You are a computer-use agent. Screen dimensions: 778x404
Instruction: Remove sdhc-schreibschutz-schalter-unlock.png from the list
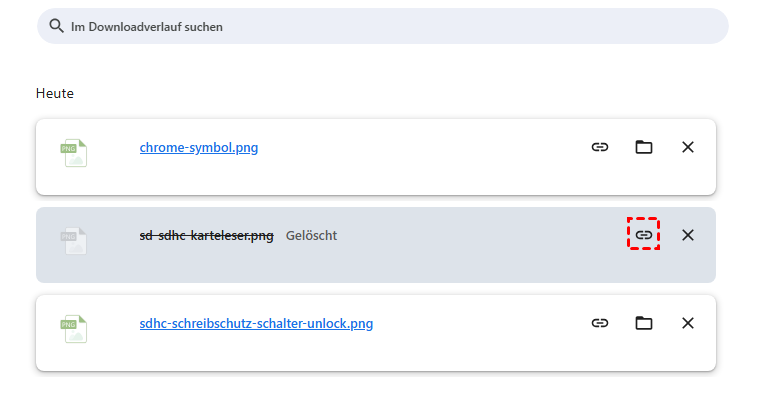[688, 323]
